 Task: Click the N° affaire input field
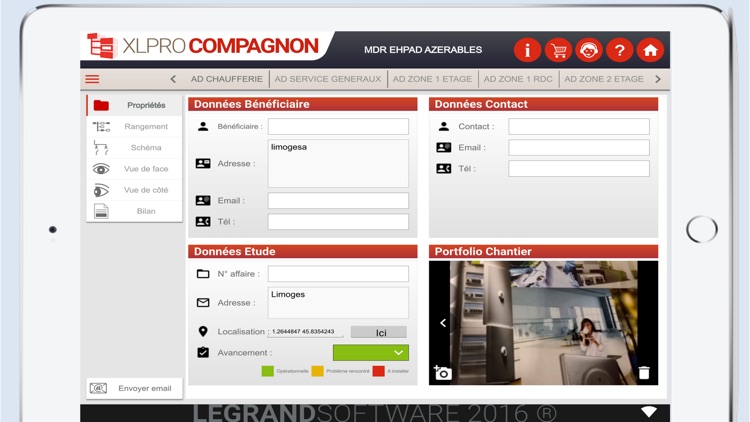(x=338, y=274)
